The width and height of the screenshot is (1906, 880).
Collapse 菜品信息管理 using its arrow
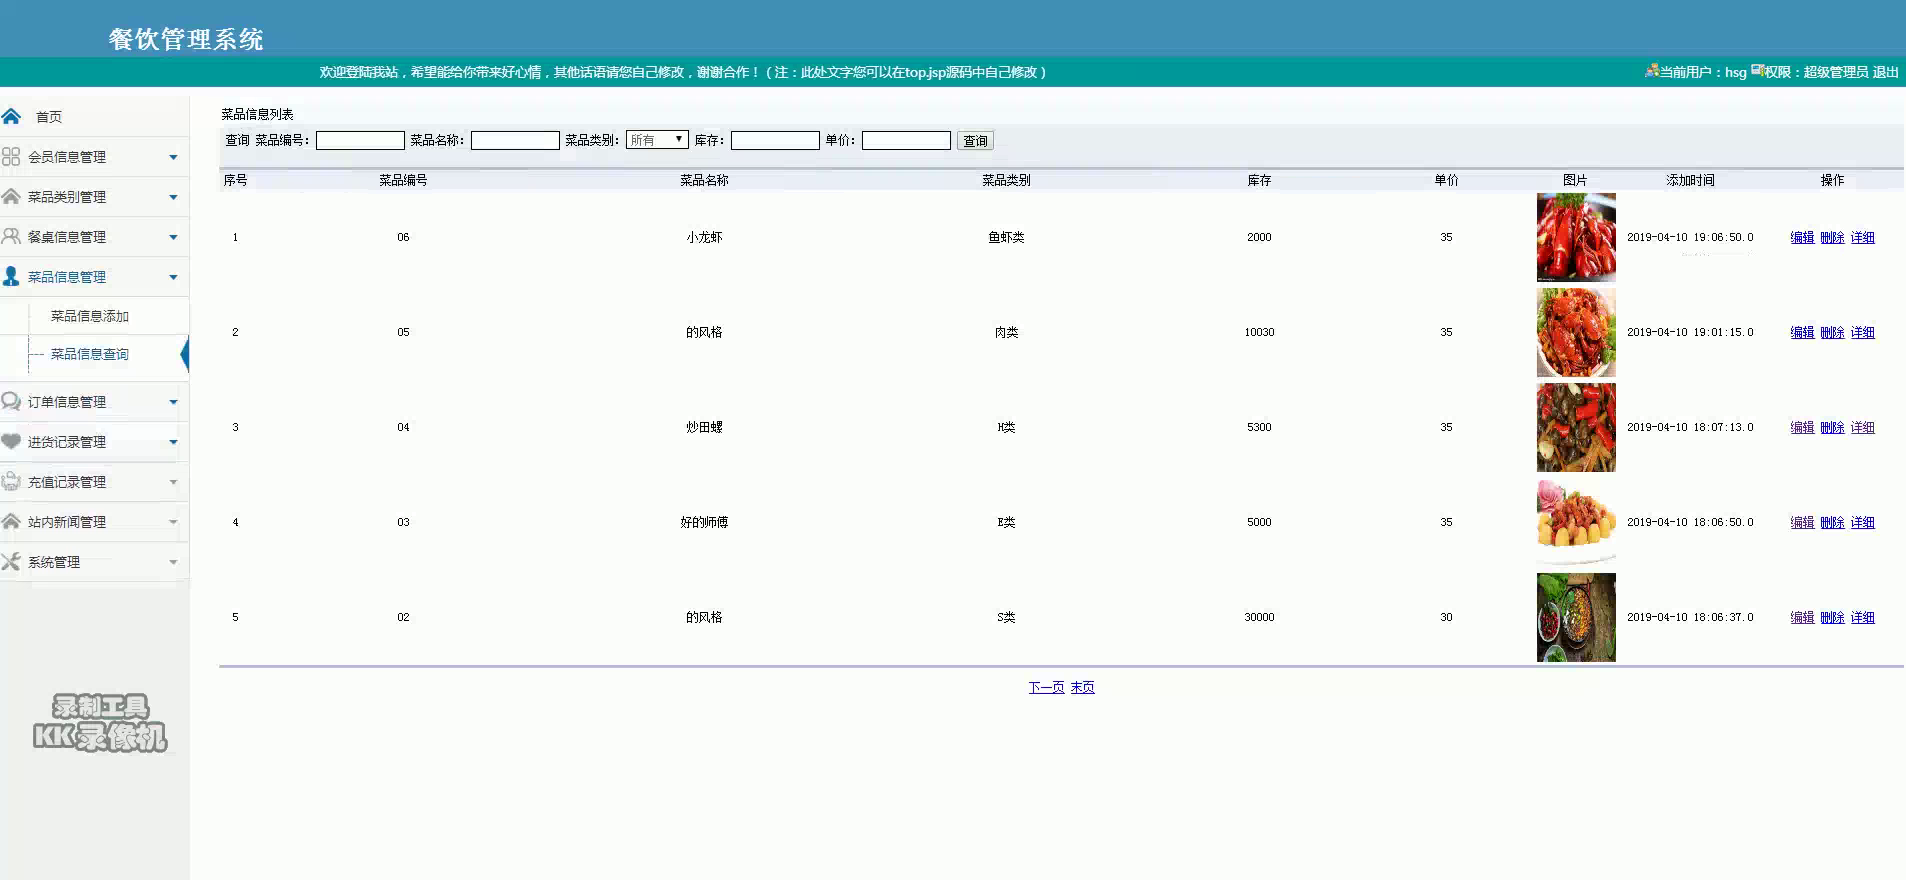pos(173,277)
